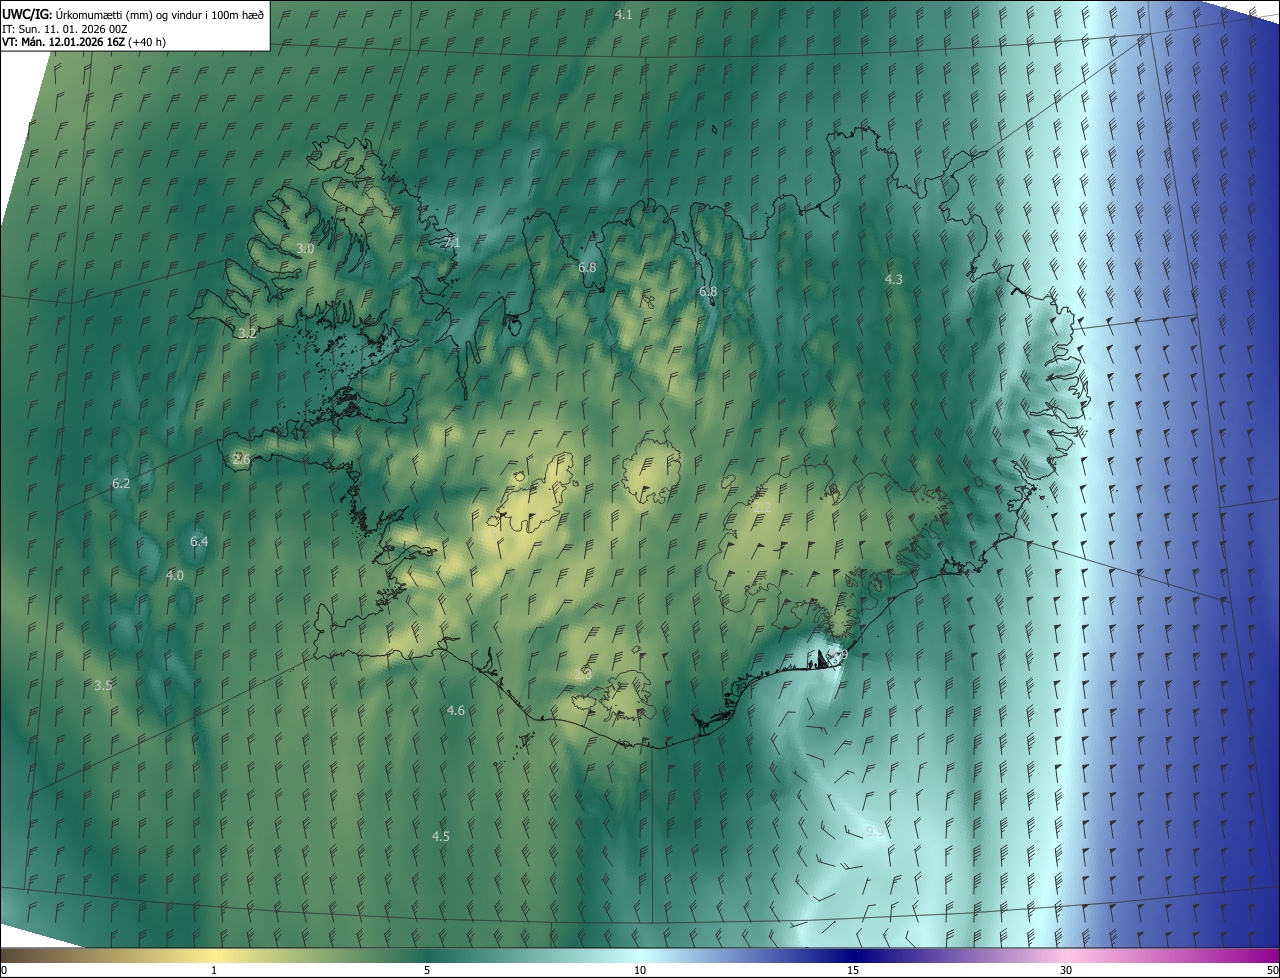This screenshot has height=978, width=1280.
Task: Select the initial time "IT: Sun. 11. 01. 2026 00Z"
Action: click(64, 28)
